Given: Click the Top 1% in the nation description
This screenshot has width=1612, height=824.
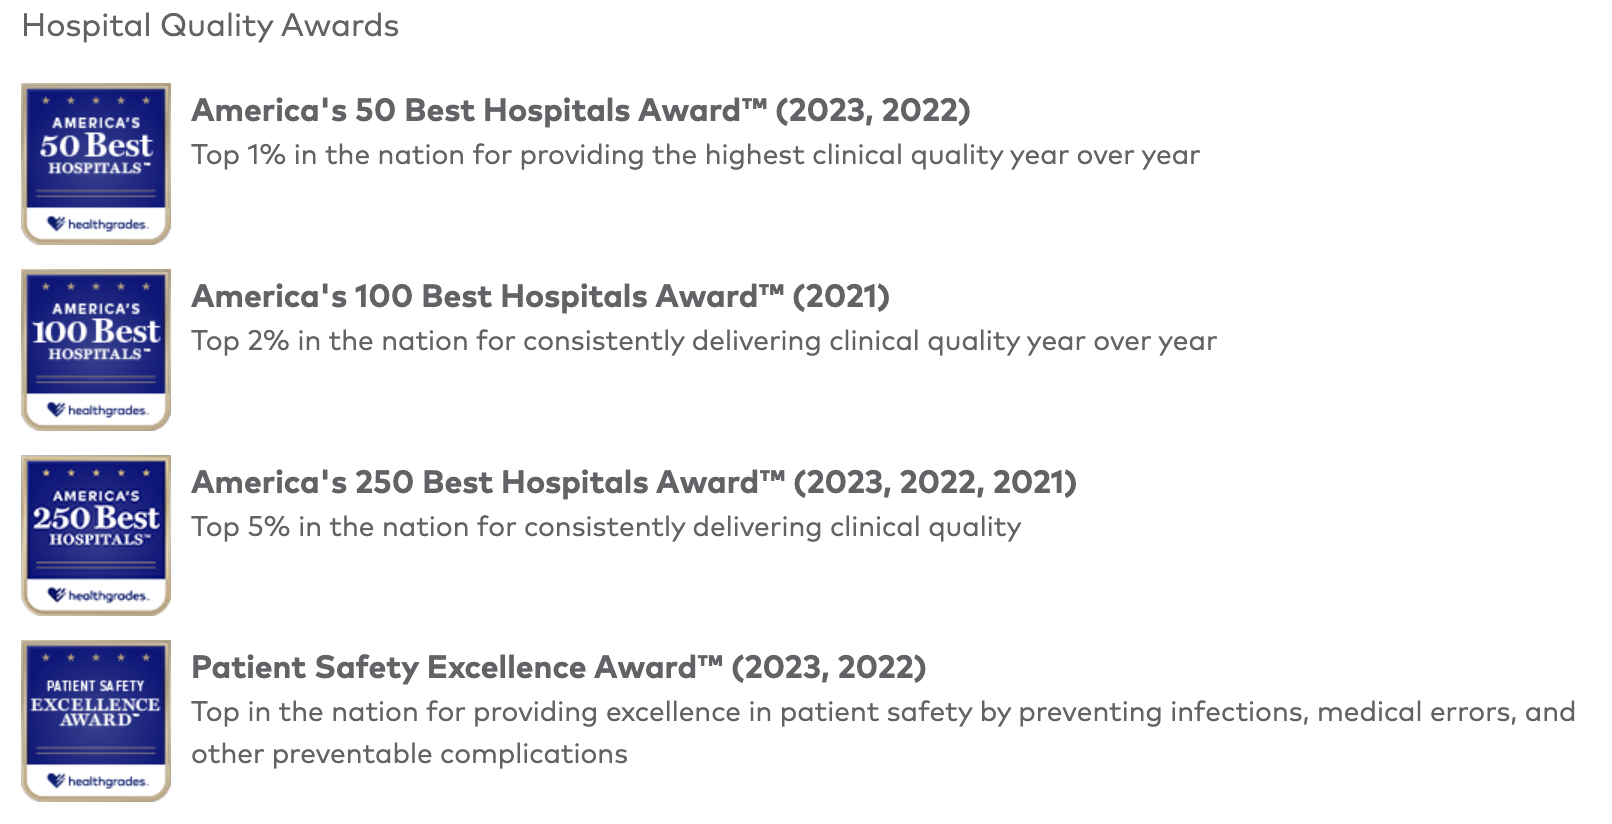Looking at the screenshot, I should [695, 155].
